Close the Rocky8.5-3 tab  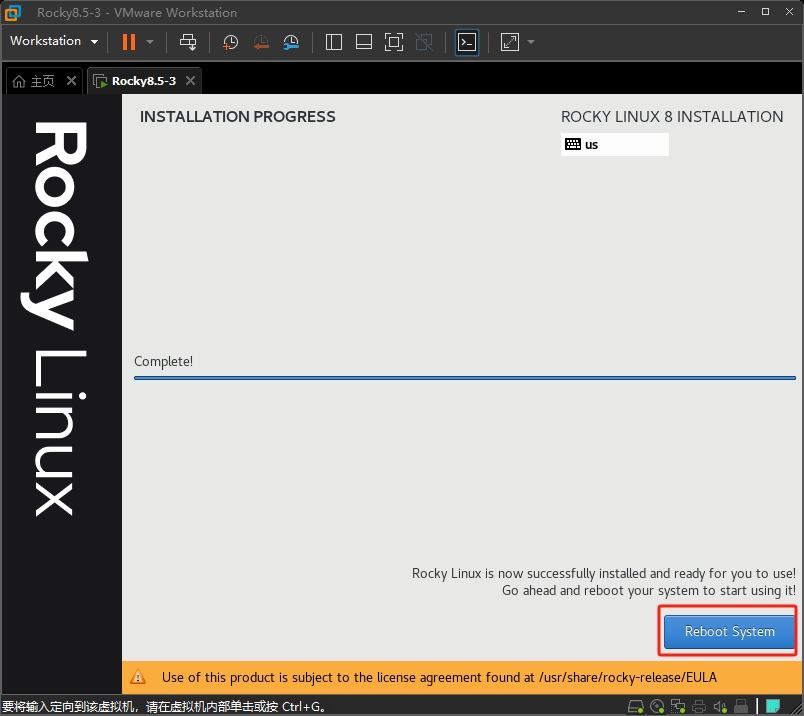(x=190, y=81)
